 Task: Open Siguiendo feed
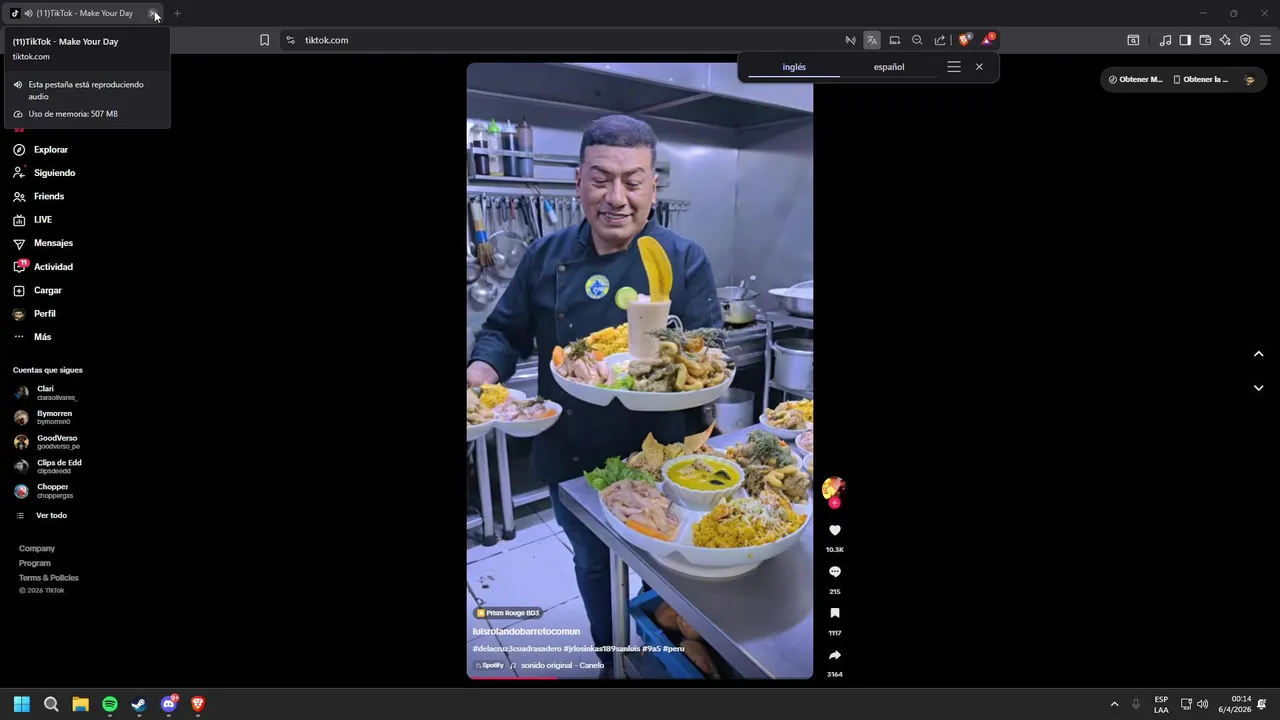pos(44,173)
